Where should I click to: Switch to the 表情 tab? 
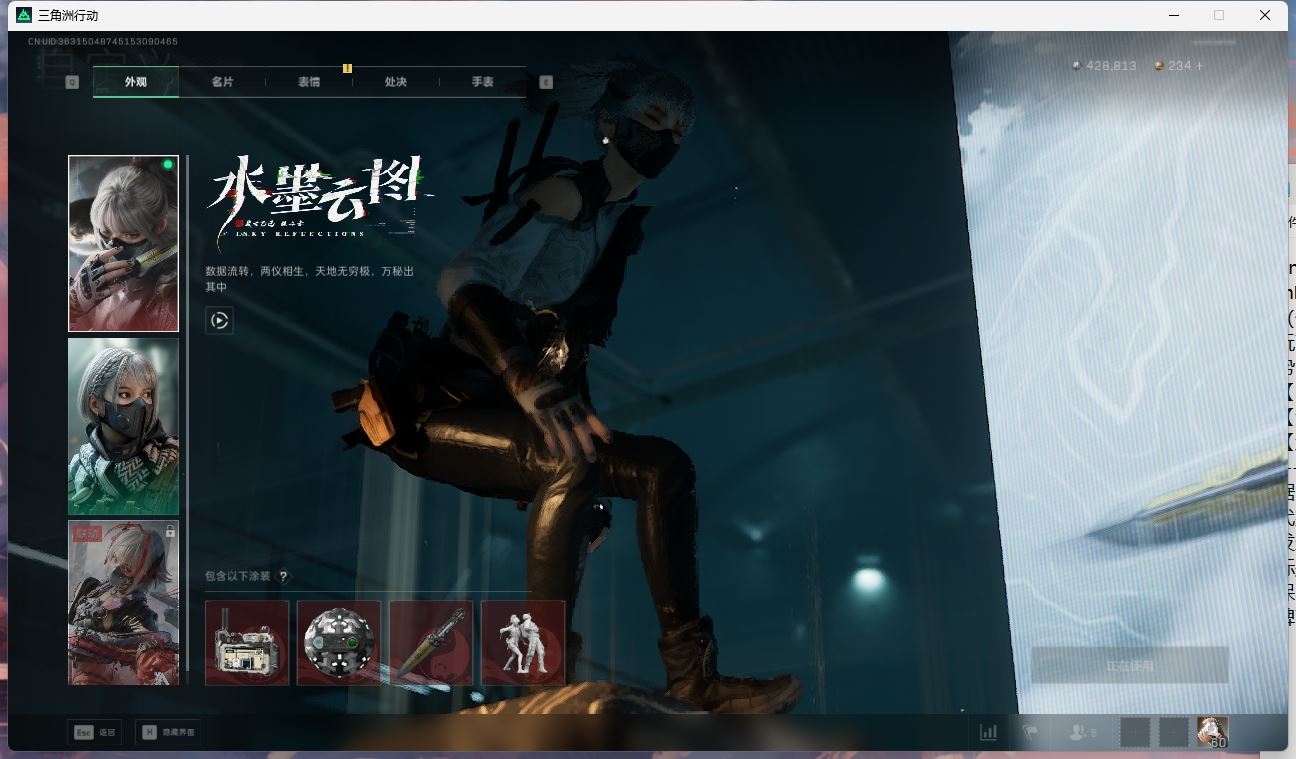[x=309, y=82]
